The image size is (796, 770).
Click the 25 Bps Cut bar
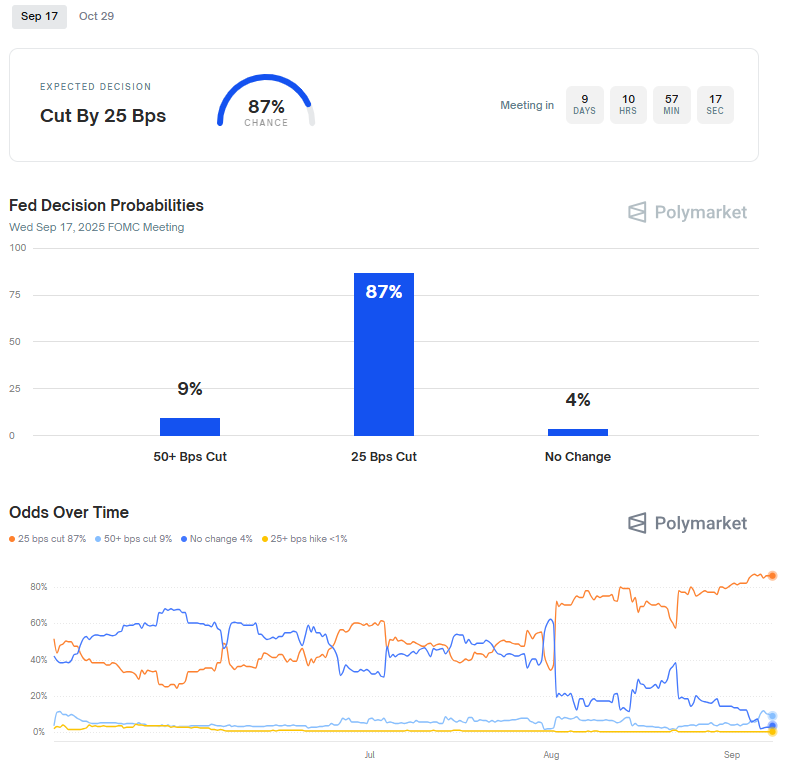tap(383, 354)
